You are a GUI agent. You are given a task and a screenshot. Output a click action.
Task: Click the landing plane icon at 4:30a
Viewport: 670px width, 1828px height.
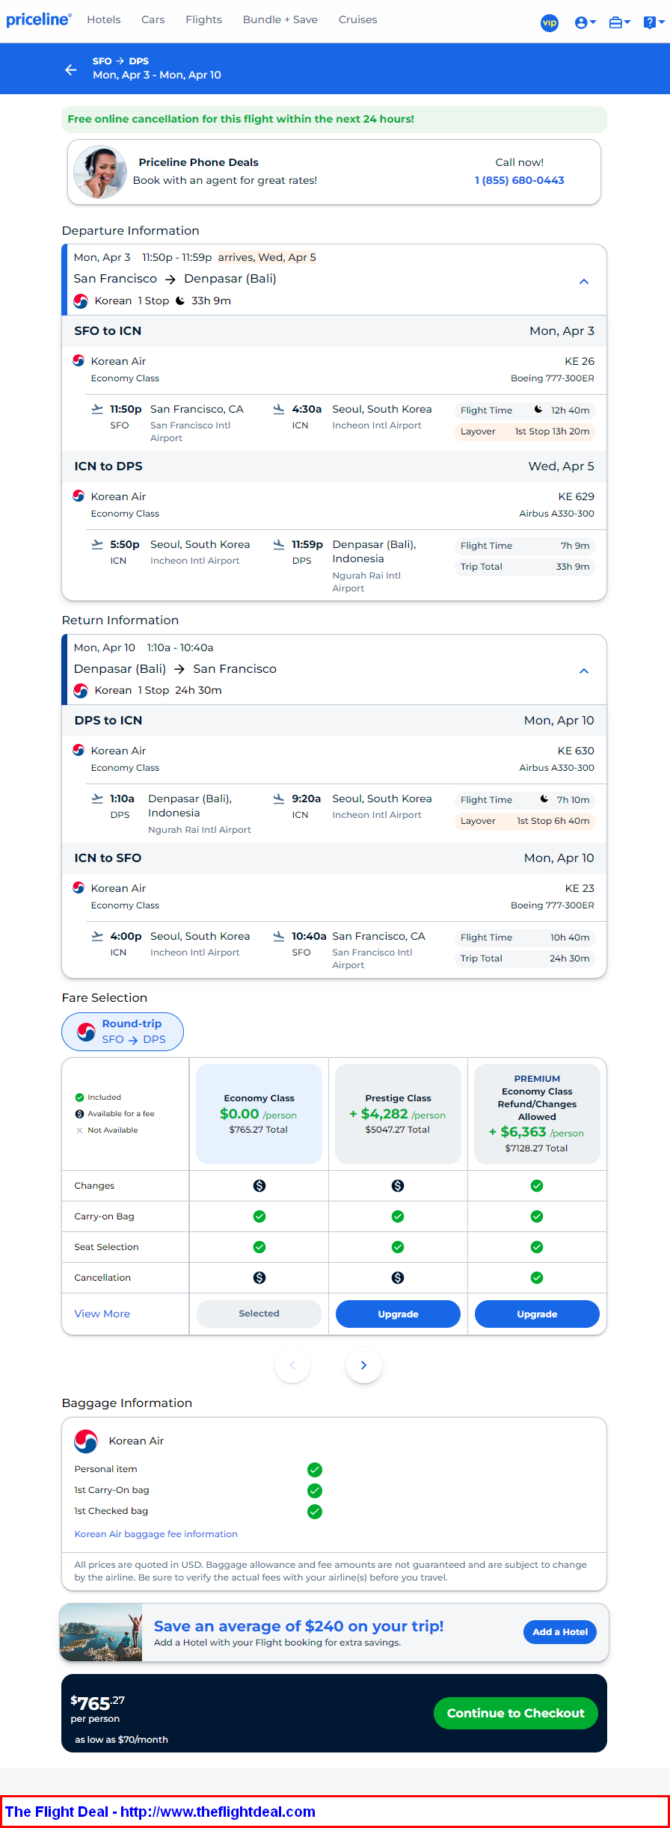(279, 409)
